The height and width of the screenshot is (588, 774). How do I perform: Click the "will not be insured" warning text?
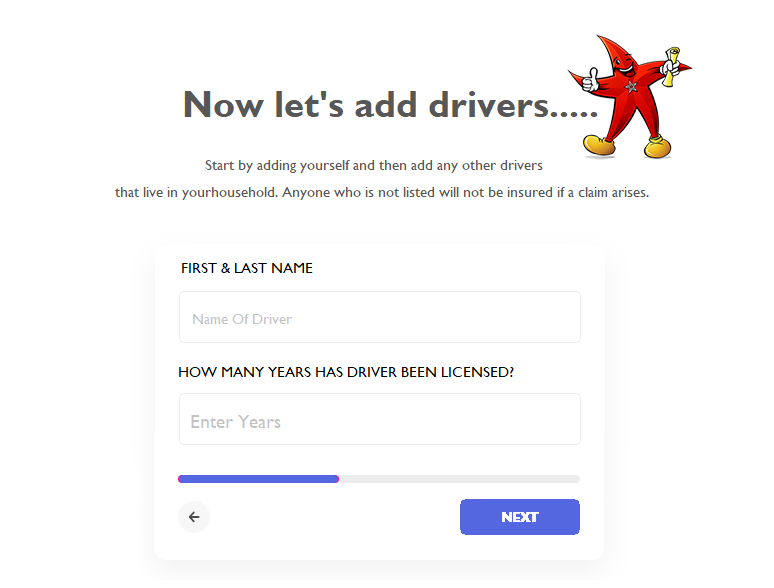point(496,193)
